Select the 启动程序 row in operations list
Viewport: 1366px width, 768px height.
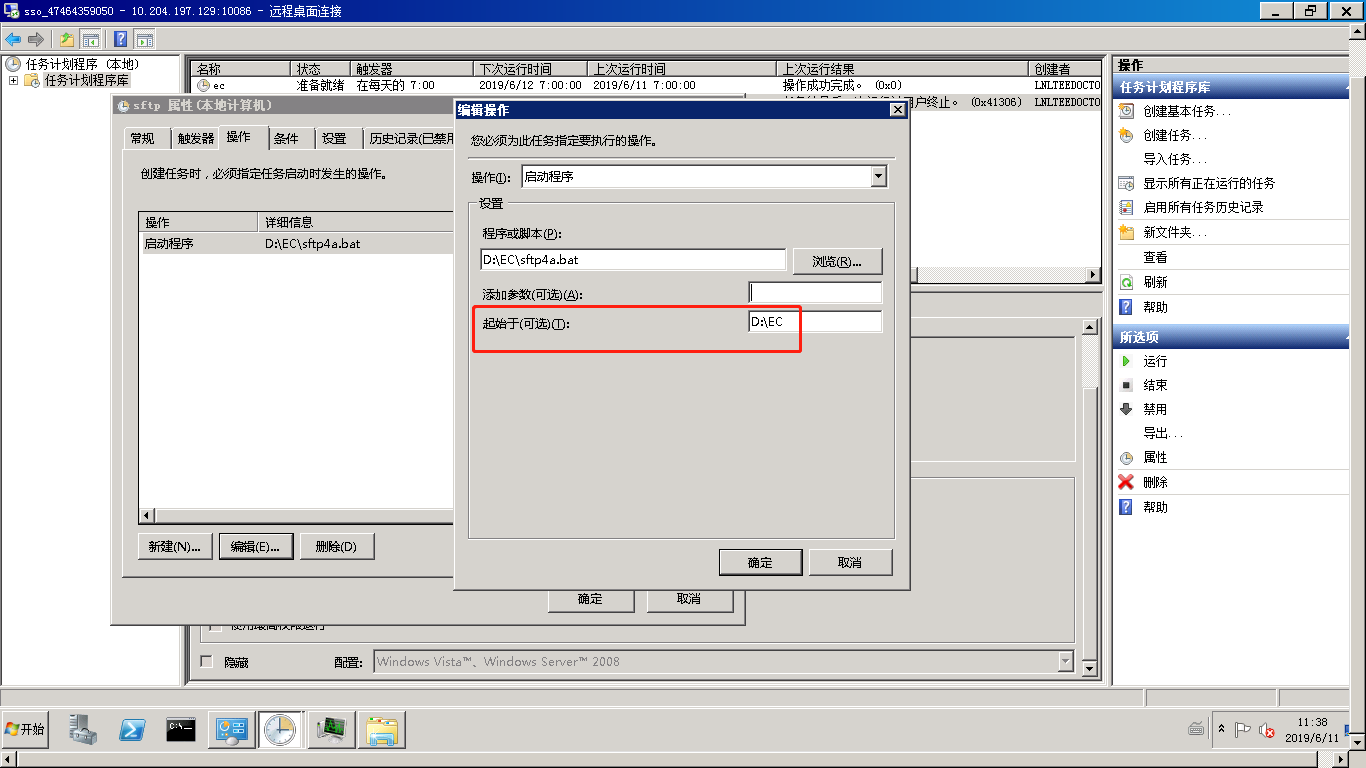298,243
